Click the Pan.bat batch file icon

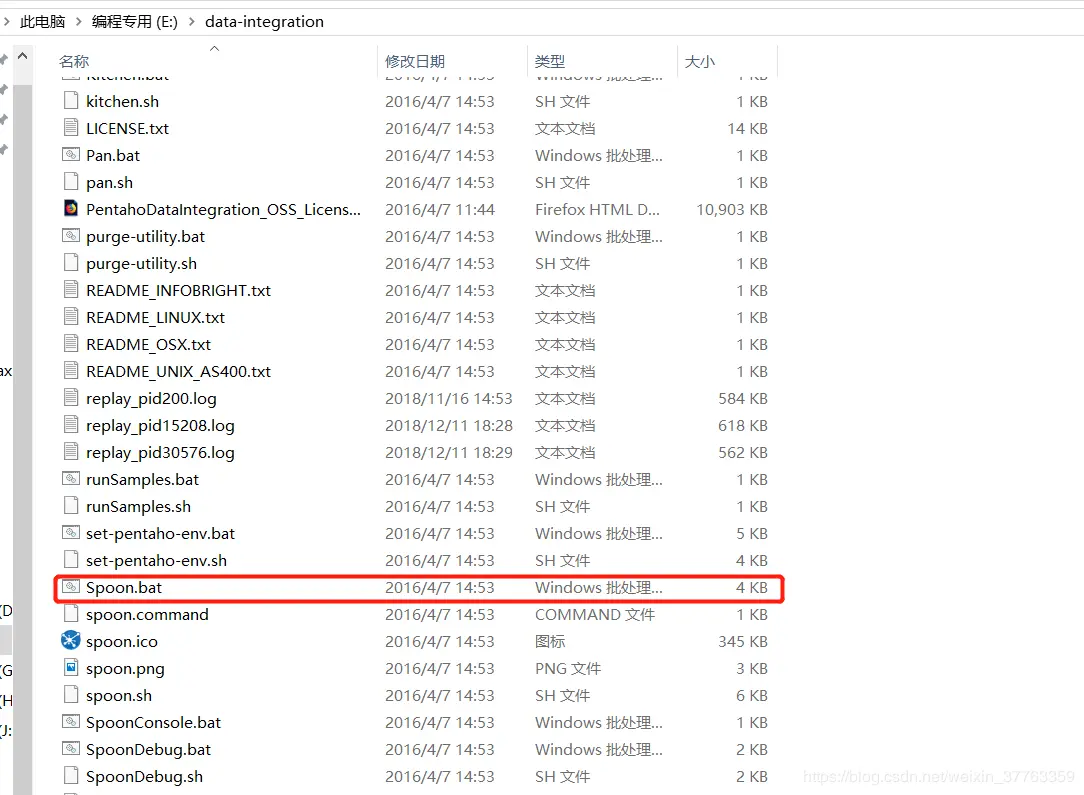(71, 155)
